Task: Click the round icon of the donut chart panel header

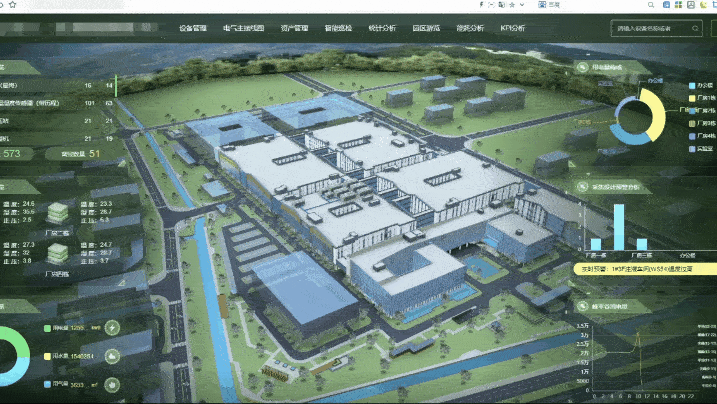Action: (x=582, y=67)
